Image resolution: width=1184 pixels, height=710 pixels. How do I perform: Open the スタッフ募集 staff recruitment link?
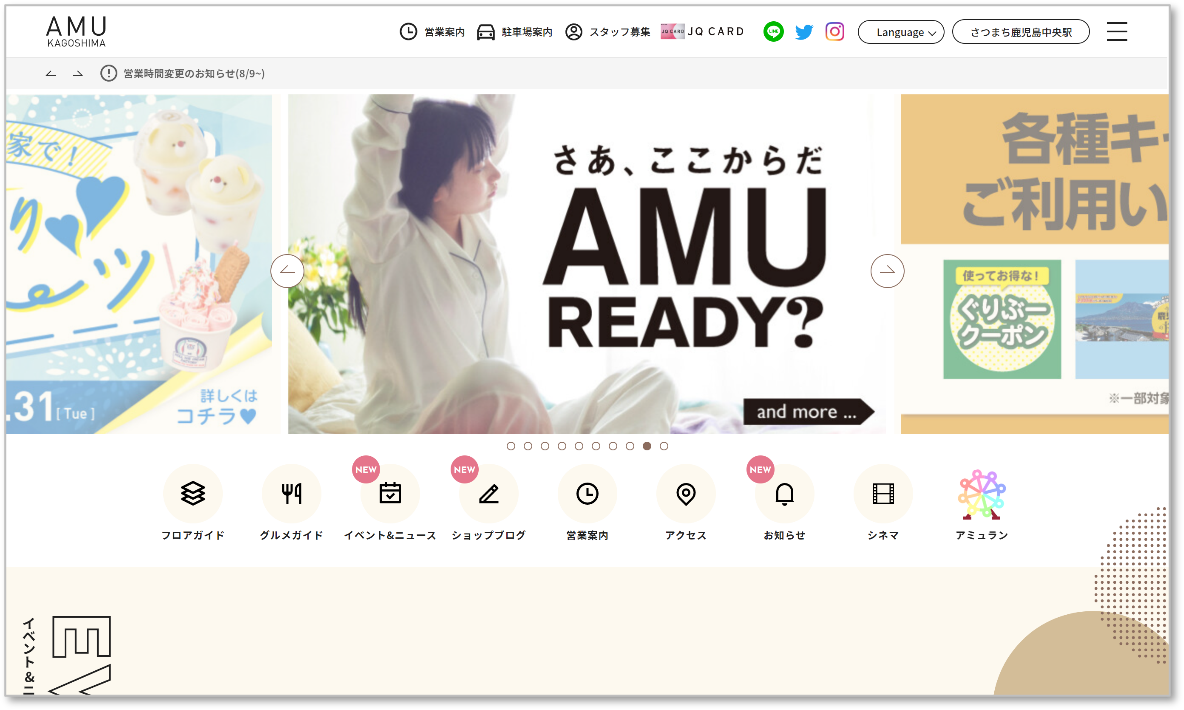[x=608, y=32]
